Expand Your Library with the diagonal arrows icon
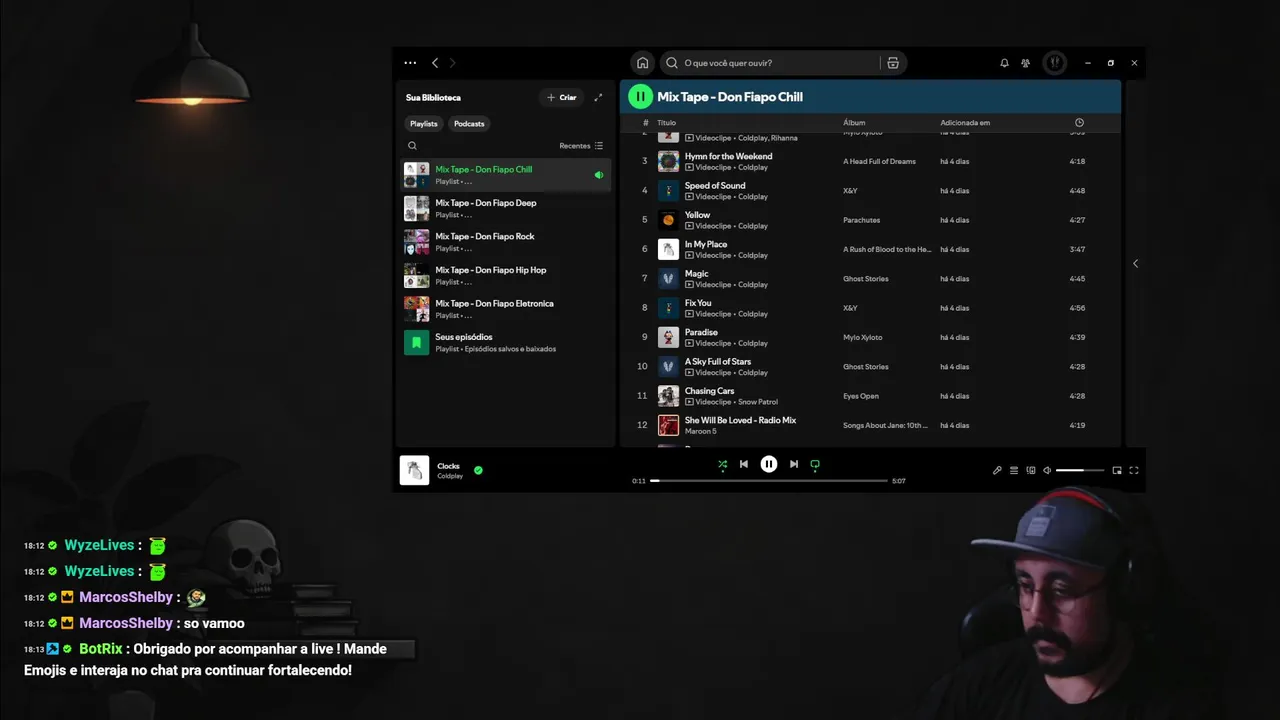This screenshot has width=1280, height=720. click(x=598, y=97)
